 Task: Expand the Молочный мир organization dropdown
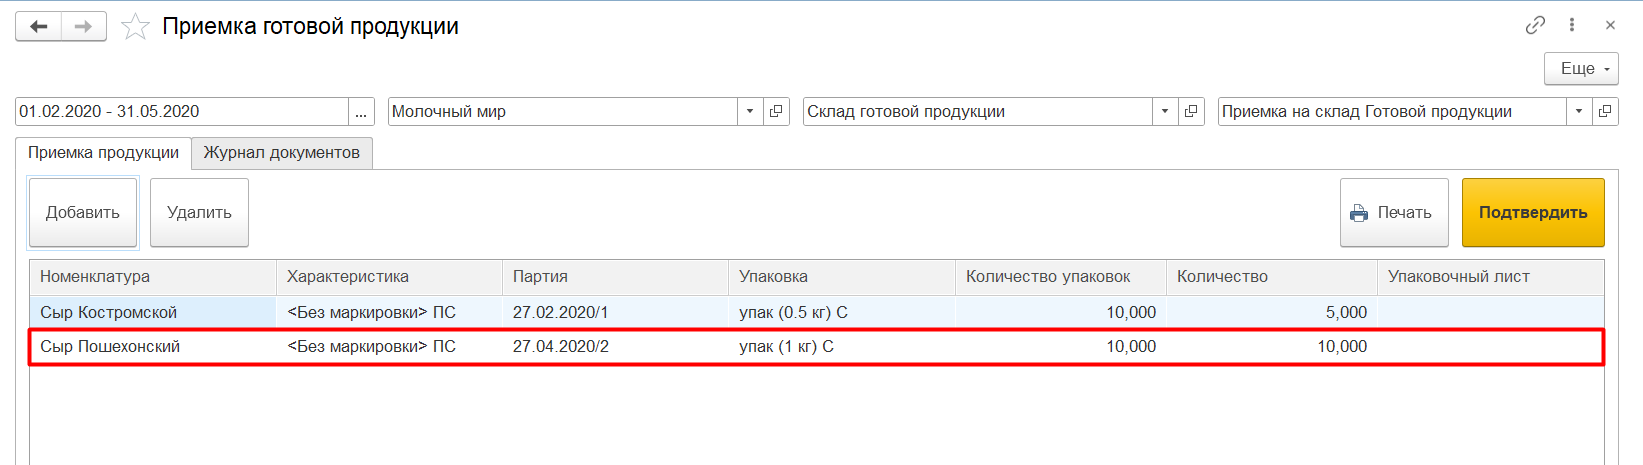pos(750,112)
